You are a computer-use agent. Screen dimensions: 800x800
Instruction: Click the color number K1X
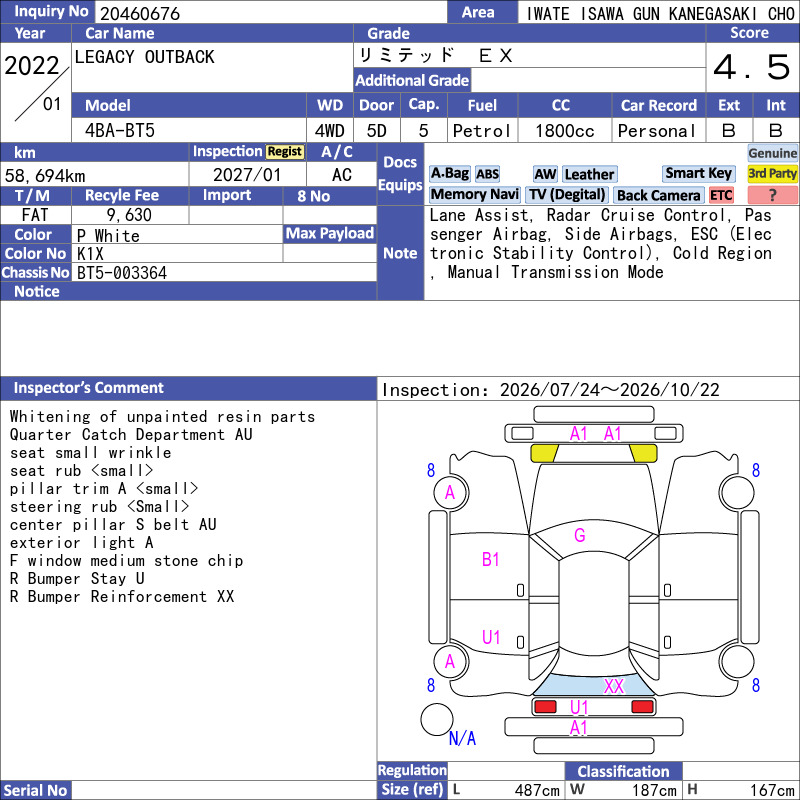pyautogui.click(x=90, y=254)
